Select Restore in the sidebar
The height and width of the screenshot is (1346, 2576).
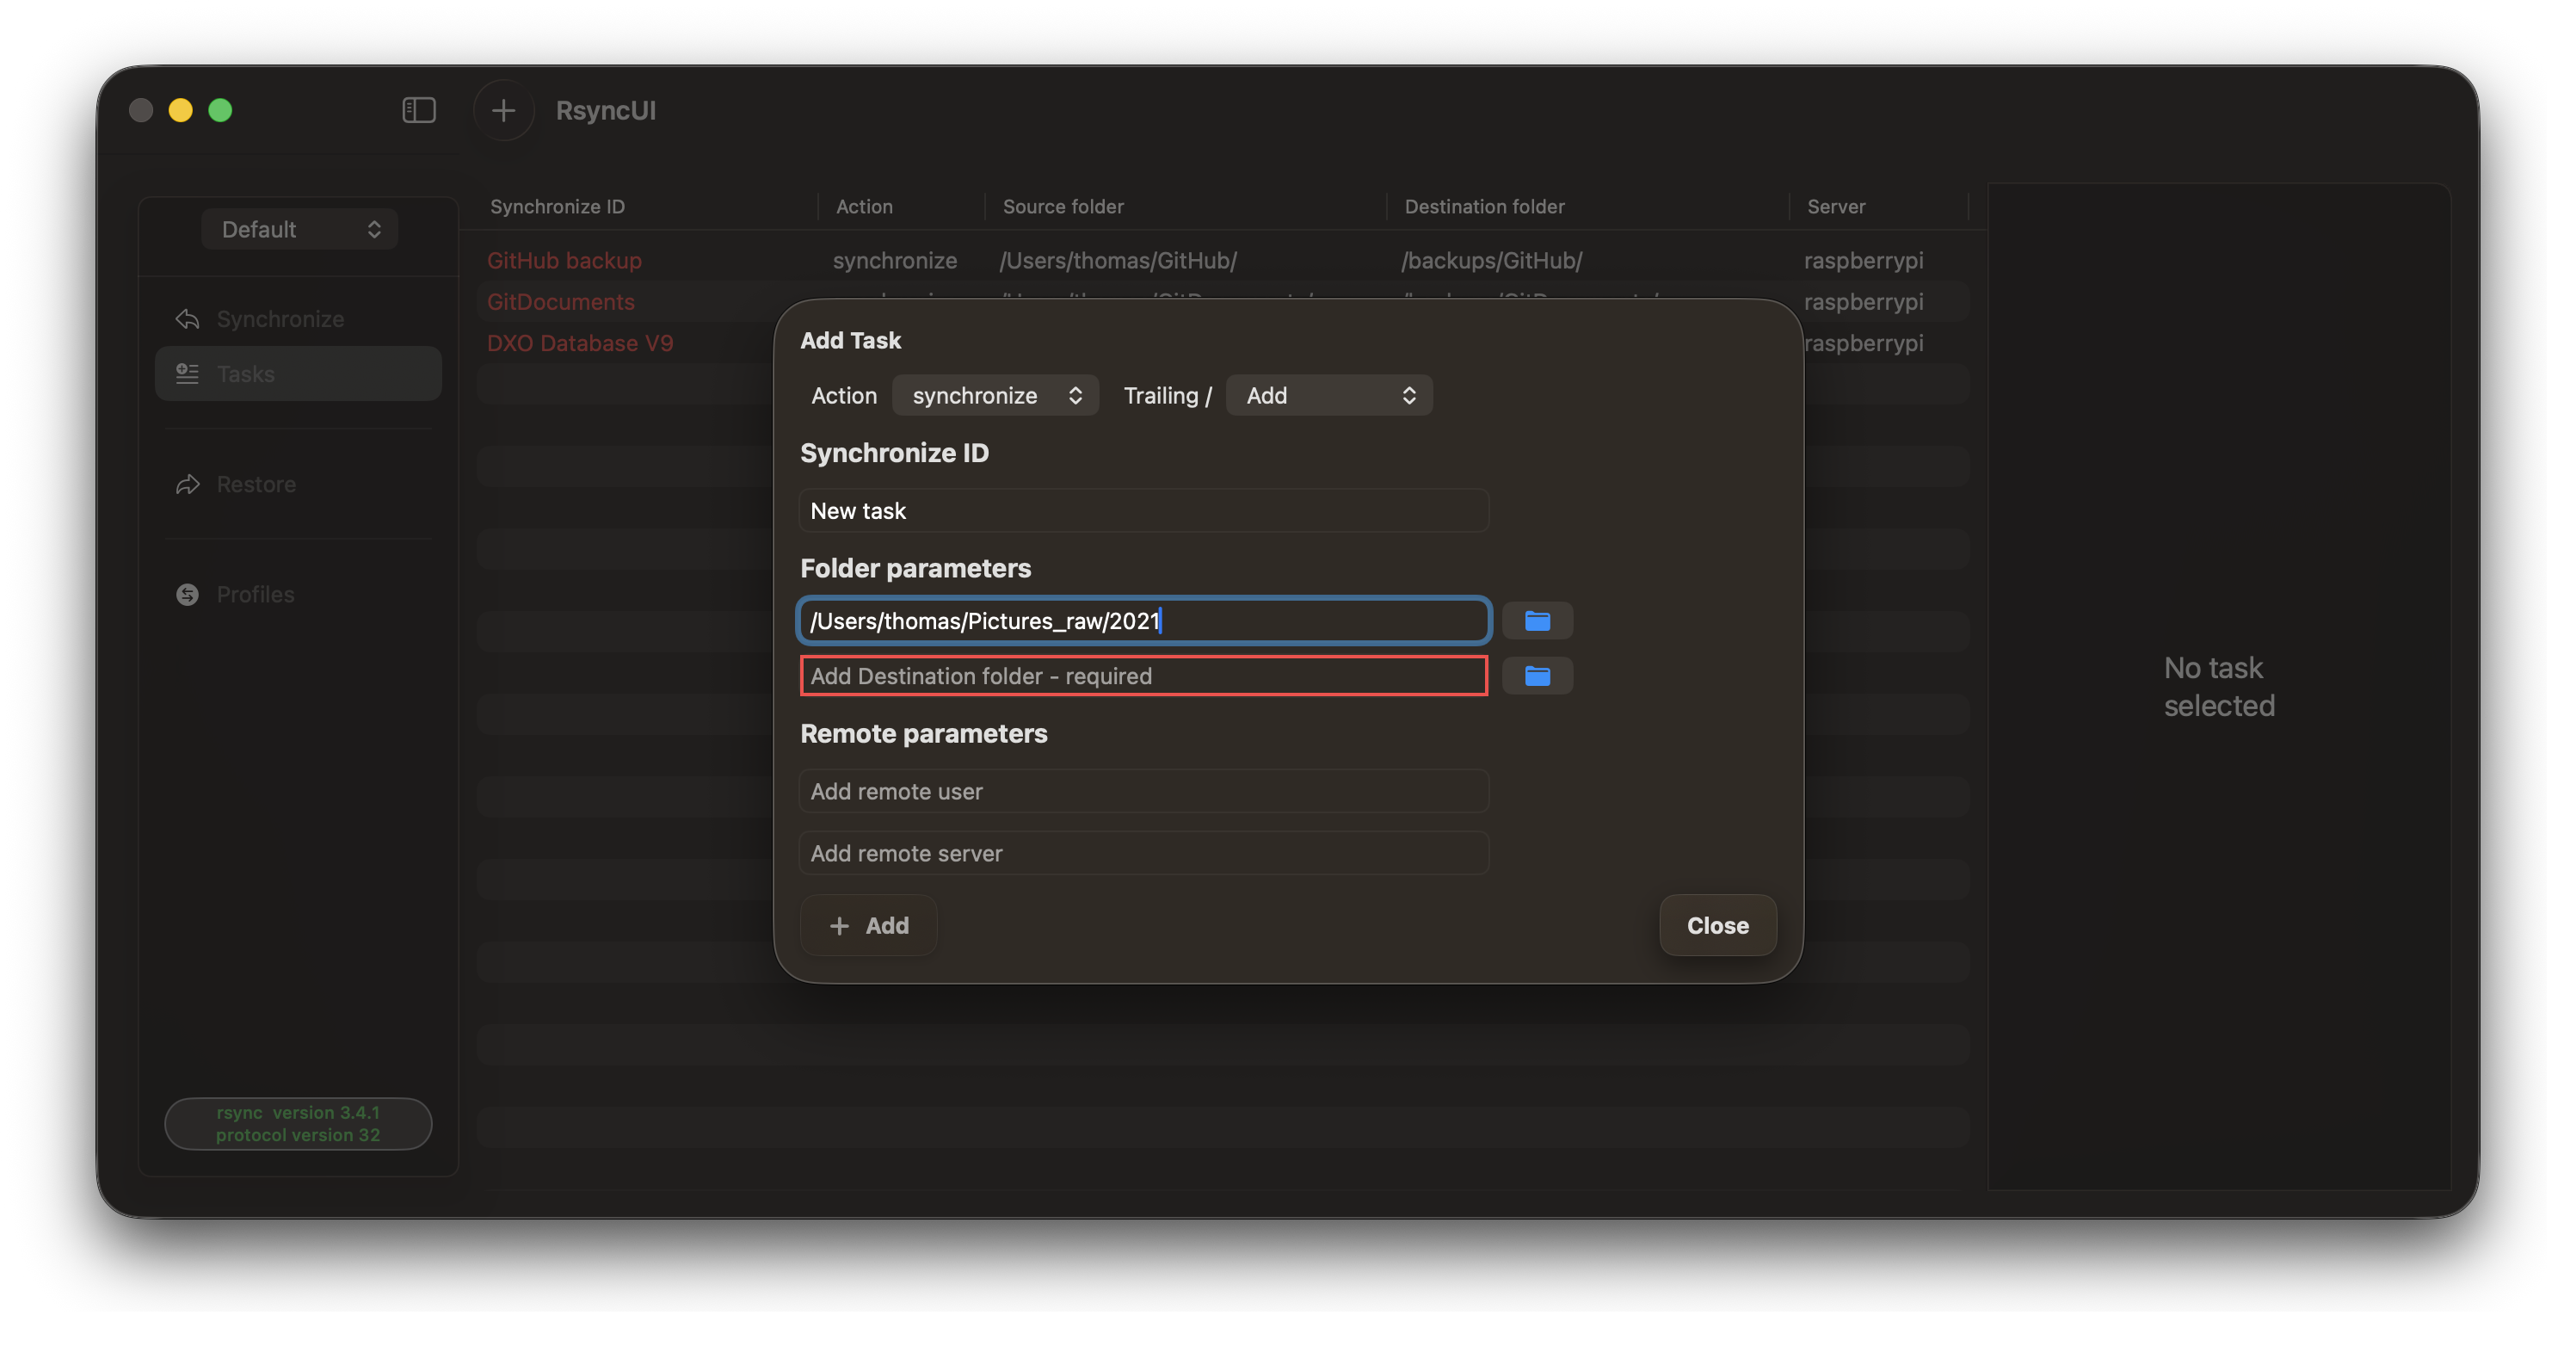coord(256,484)
